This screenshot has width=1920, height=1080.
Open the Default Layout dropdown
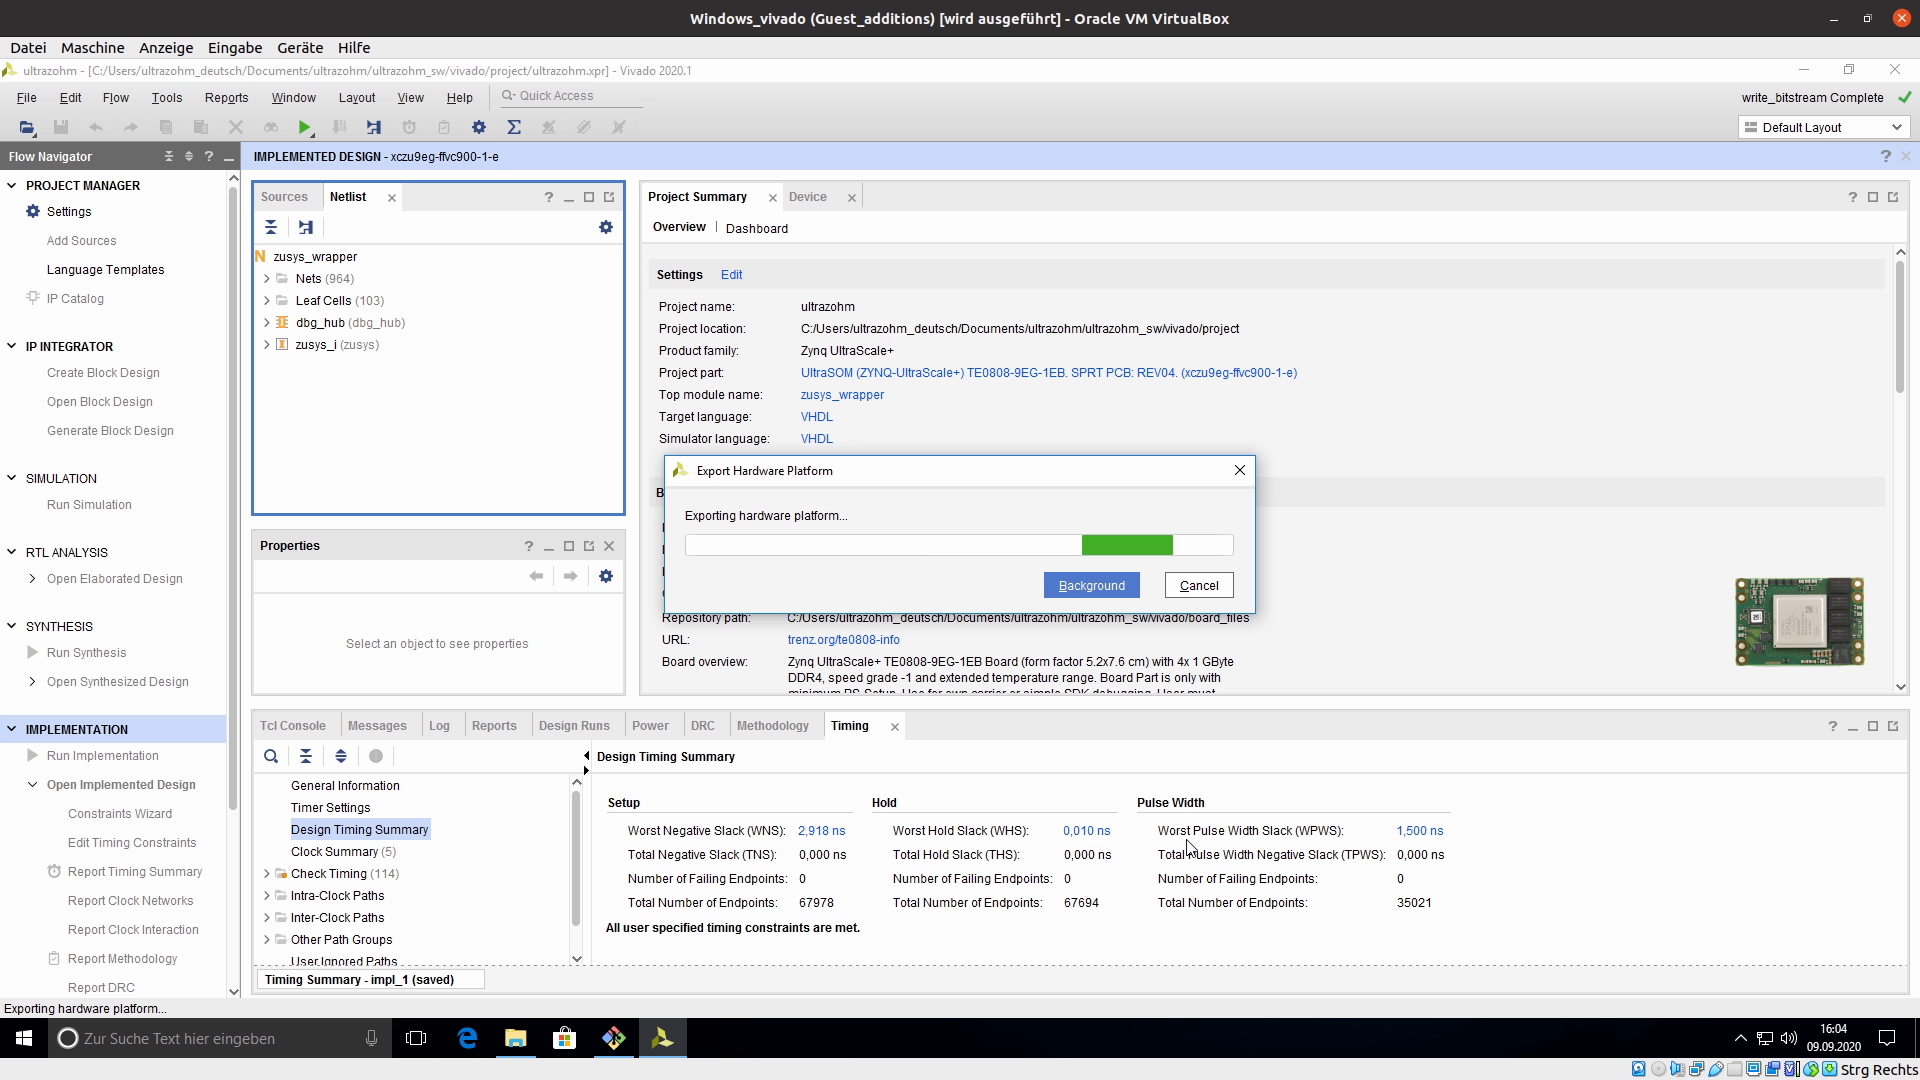point(1823,127)
